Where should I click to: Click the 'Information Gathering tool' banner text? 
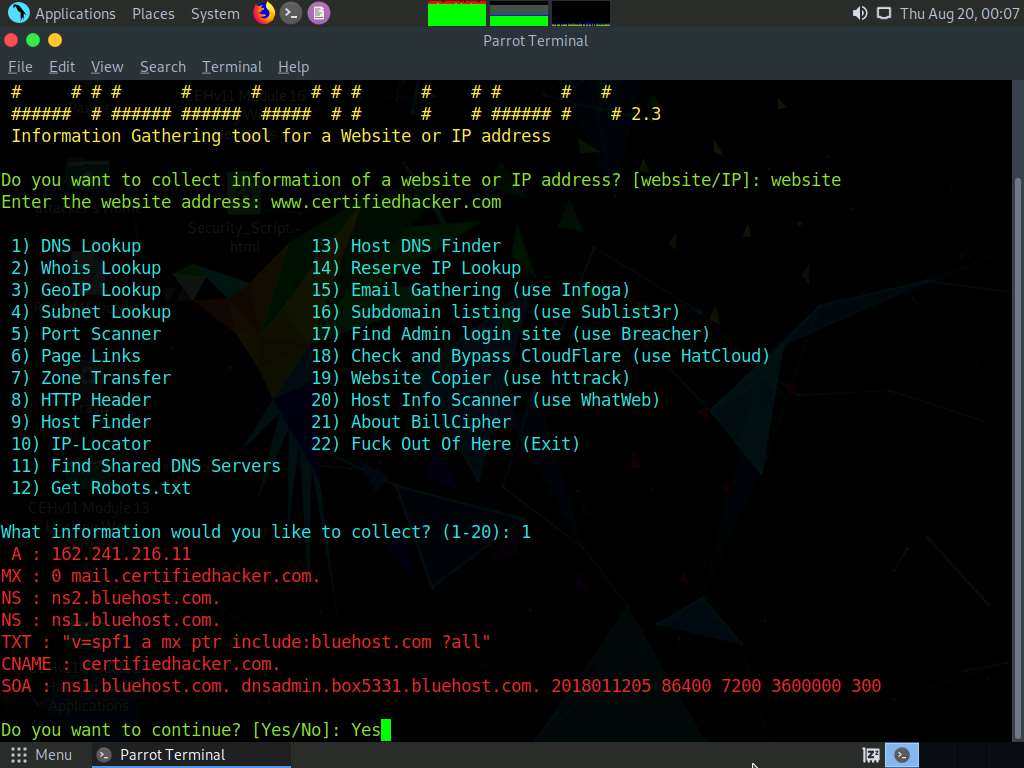(281, 136)
